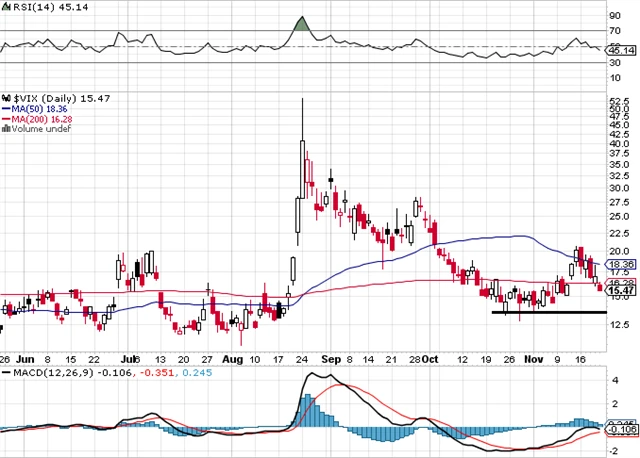This screenshot has height=458, width=640.
Task: Click the Volume undef legend text
Action: coord(40,129)
